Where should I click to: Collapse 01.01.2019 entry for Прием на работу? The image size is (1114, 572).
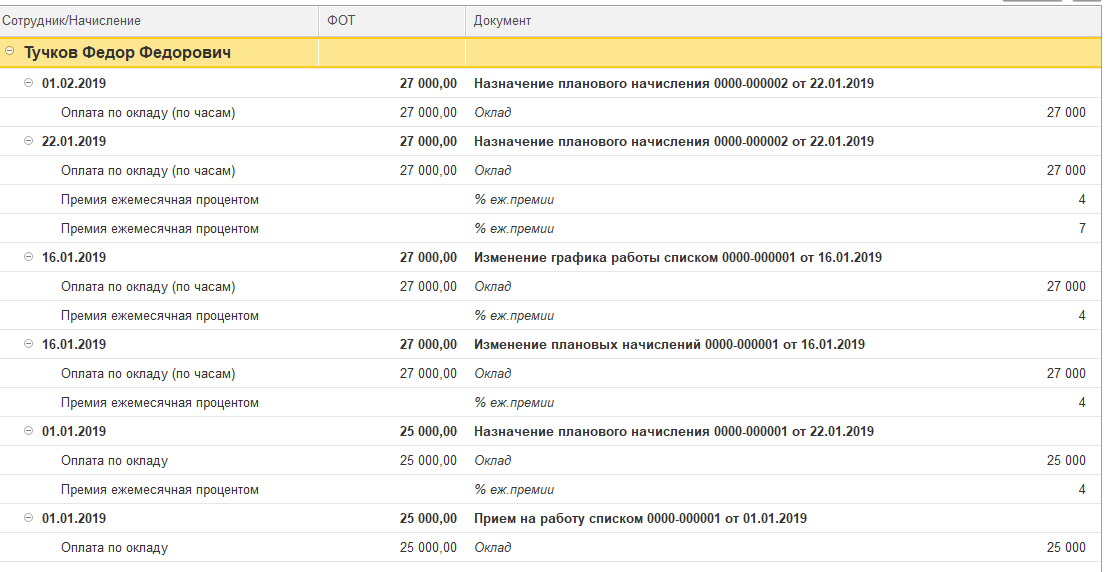(x=28, y=518)
